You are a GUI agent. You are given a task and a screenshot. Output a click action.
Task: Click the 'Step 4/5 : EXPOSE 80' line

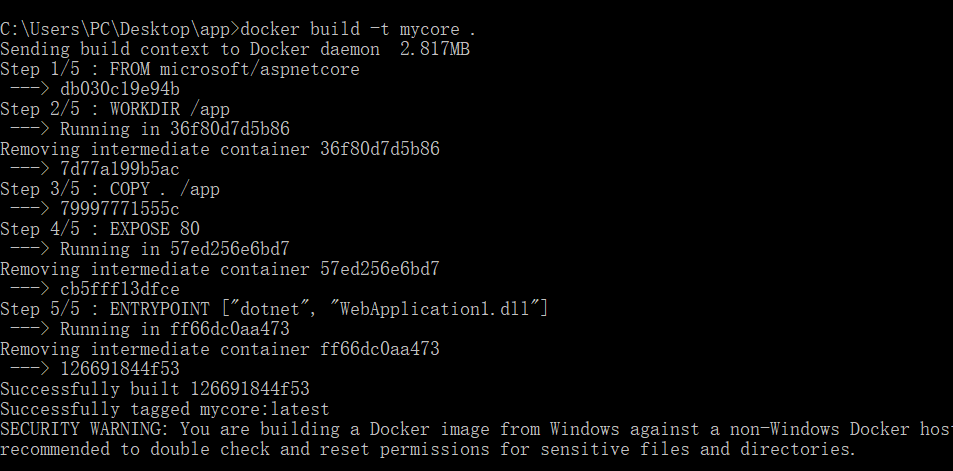[100, 229]
